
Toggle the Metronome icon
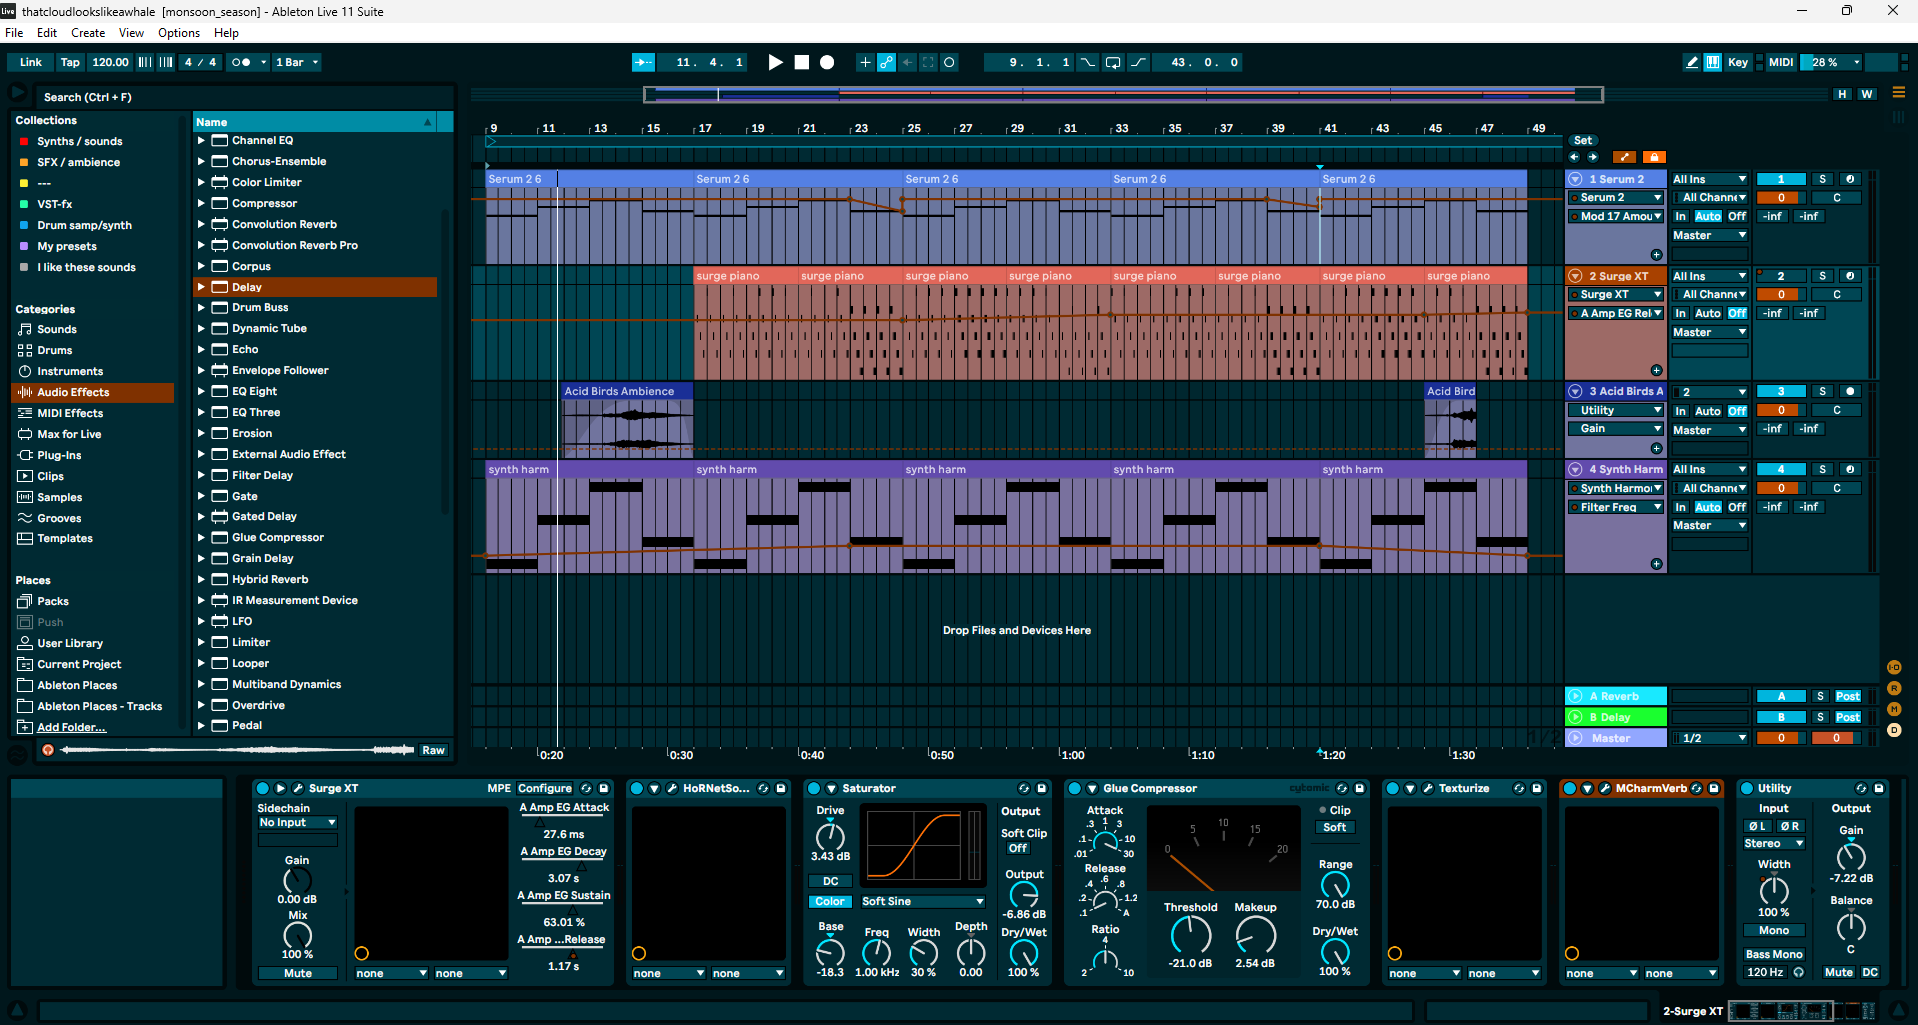click(x=241, y=62)
